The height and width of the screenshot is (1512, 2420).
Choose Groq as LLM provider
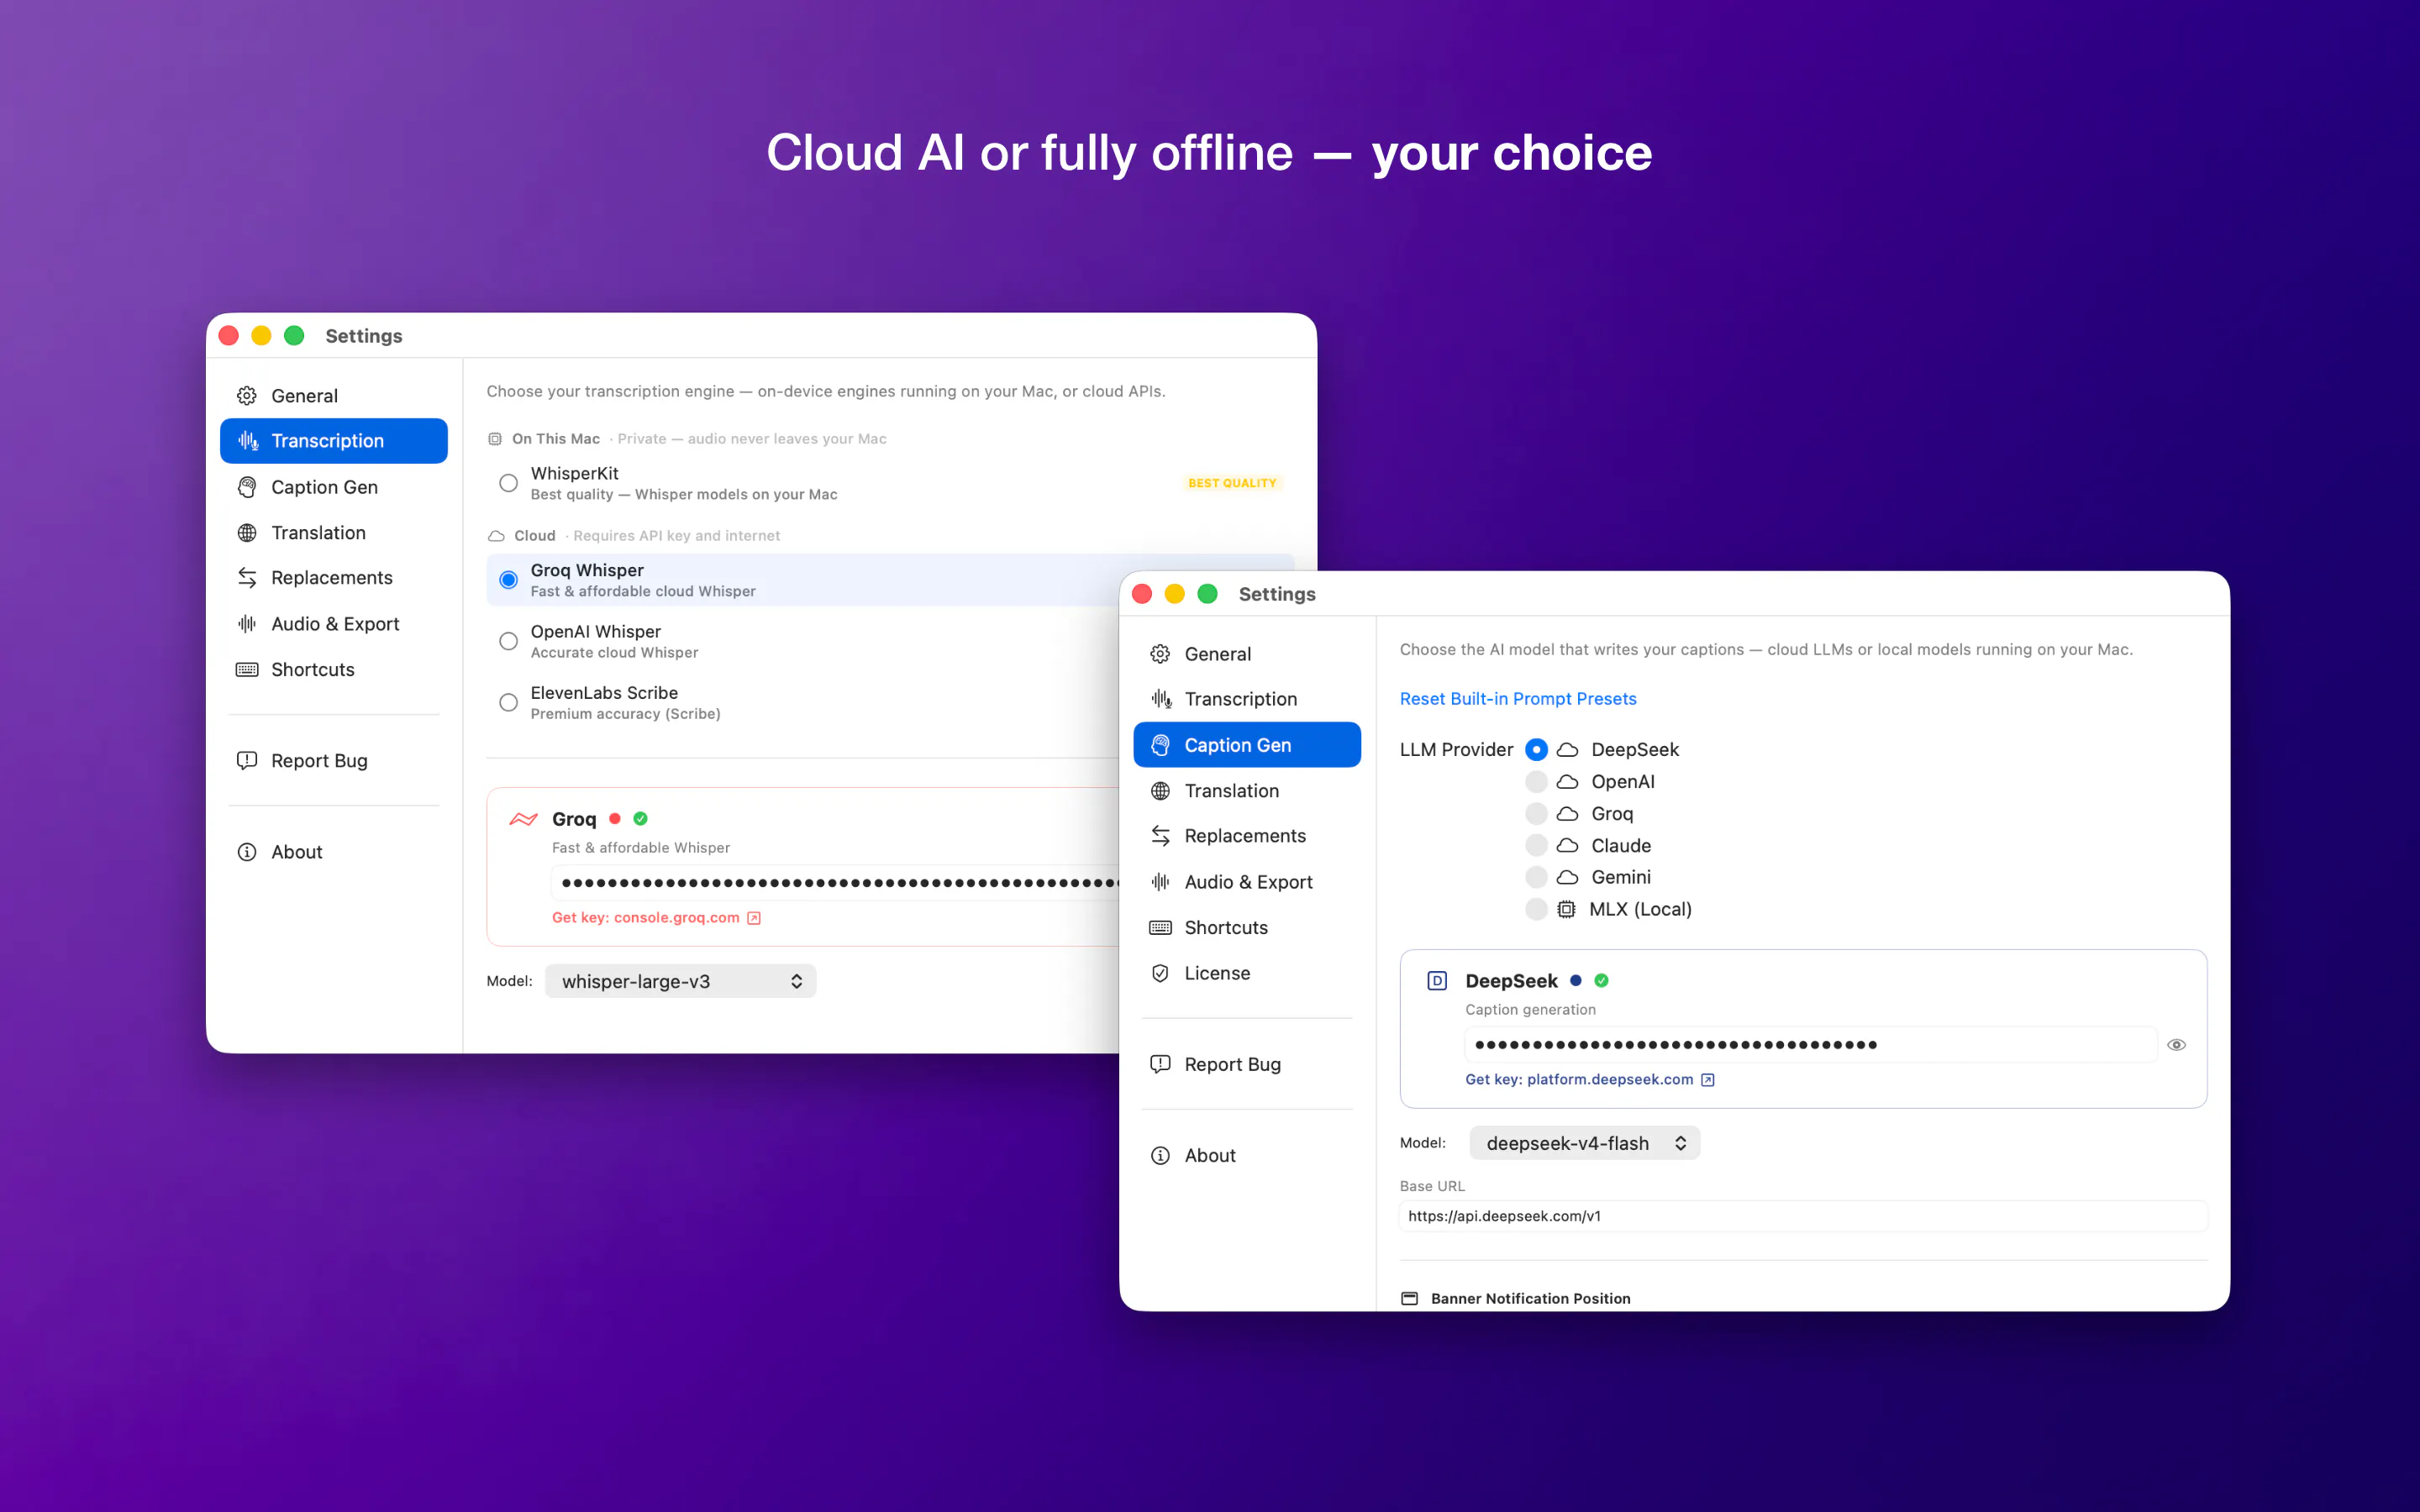[x=1536, y=813]
